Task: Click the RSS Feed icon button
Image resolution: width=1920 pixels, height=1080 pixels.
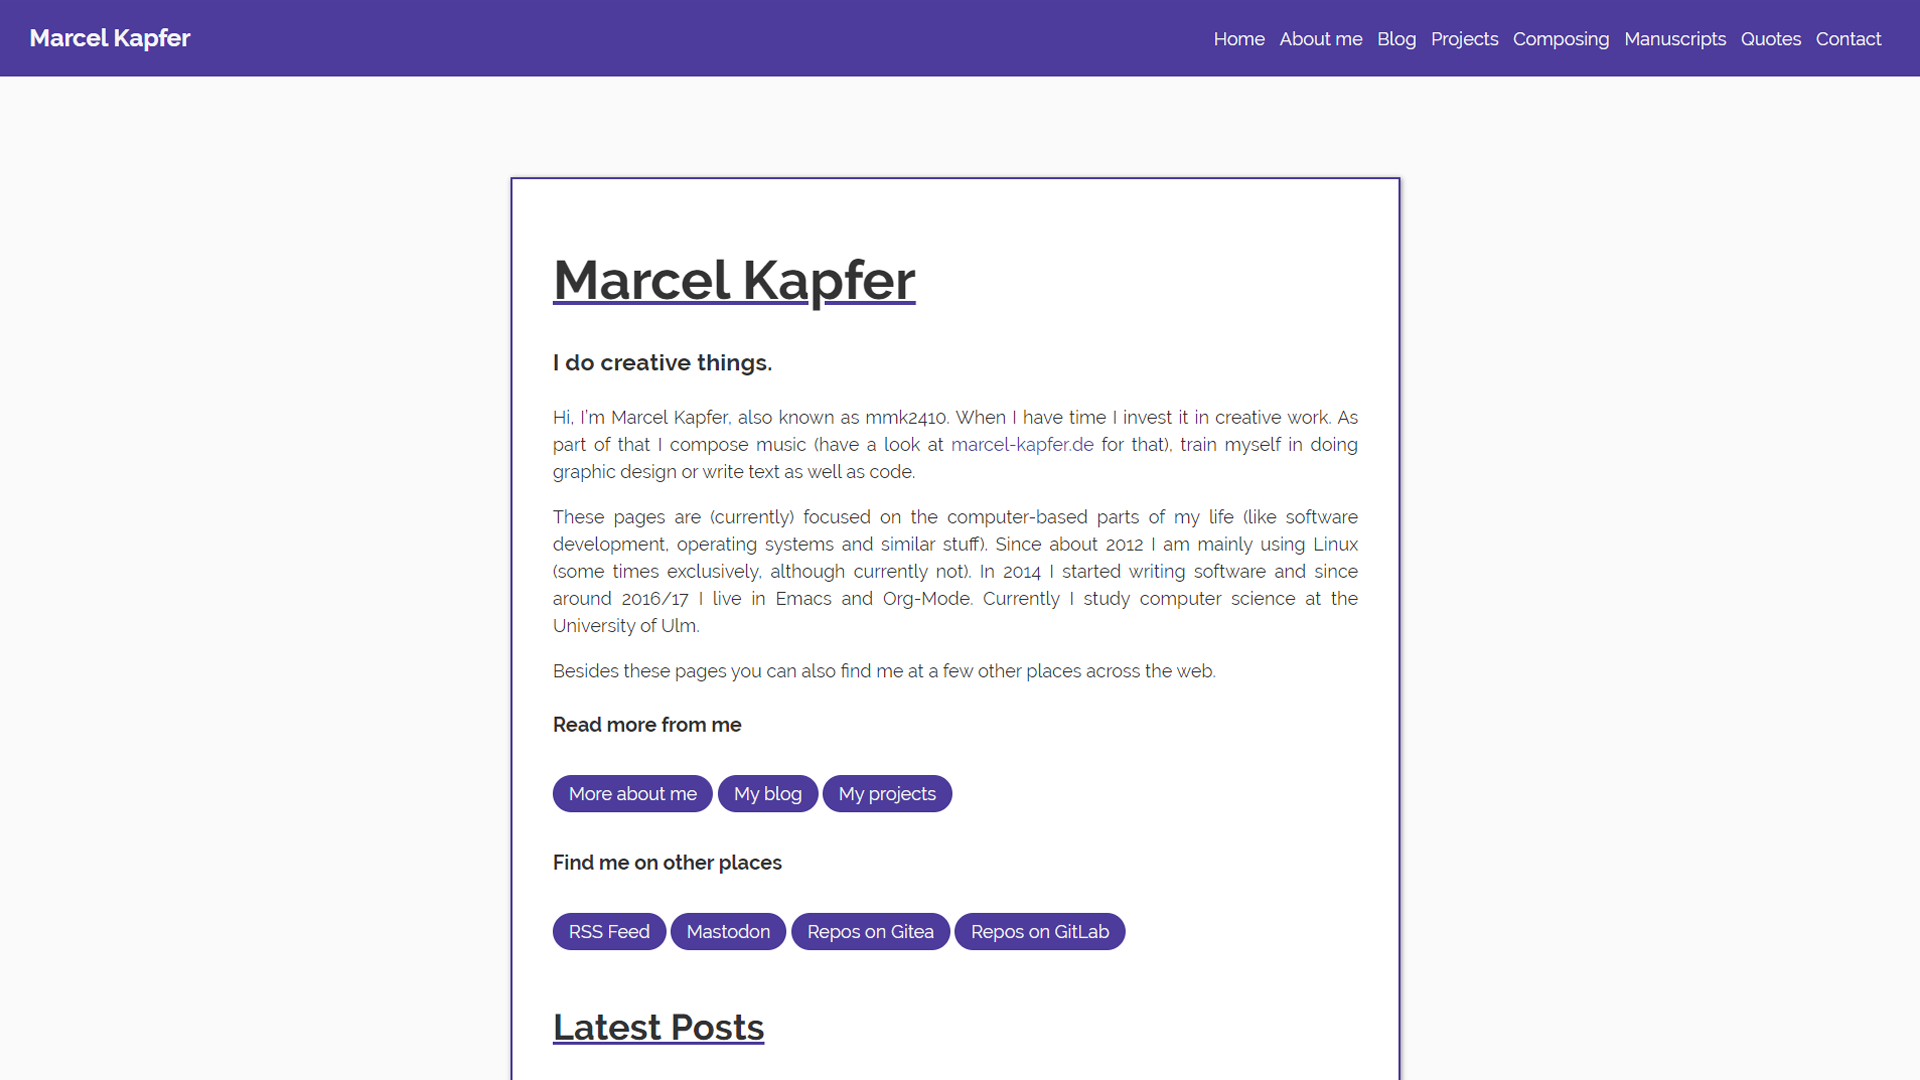Action: (x=609, y=931)
